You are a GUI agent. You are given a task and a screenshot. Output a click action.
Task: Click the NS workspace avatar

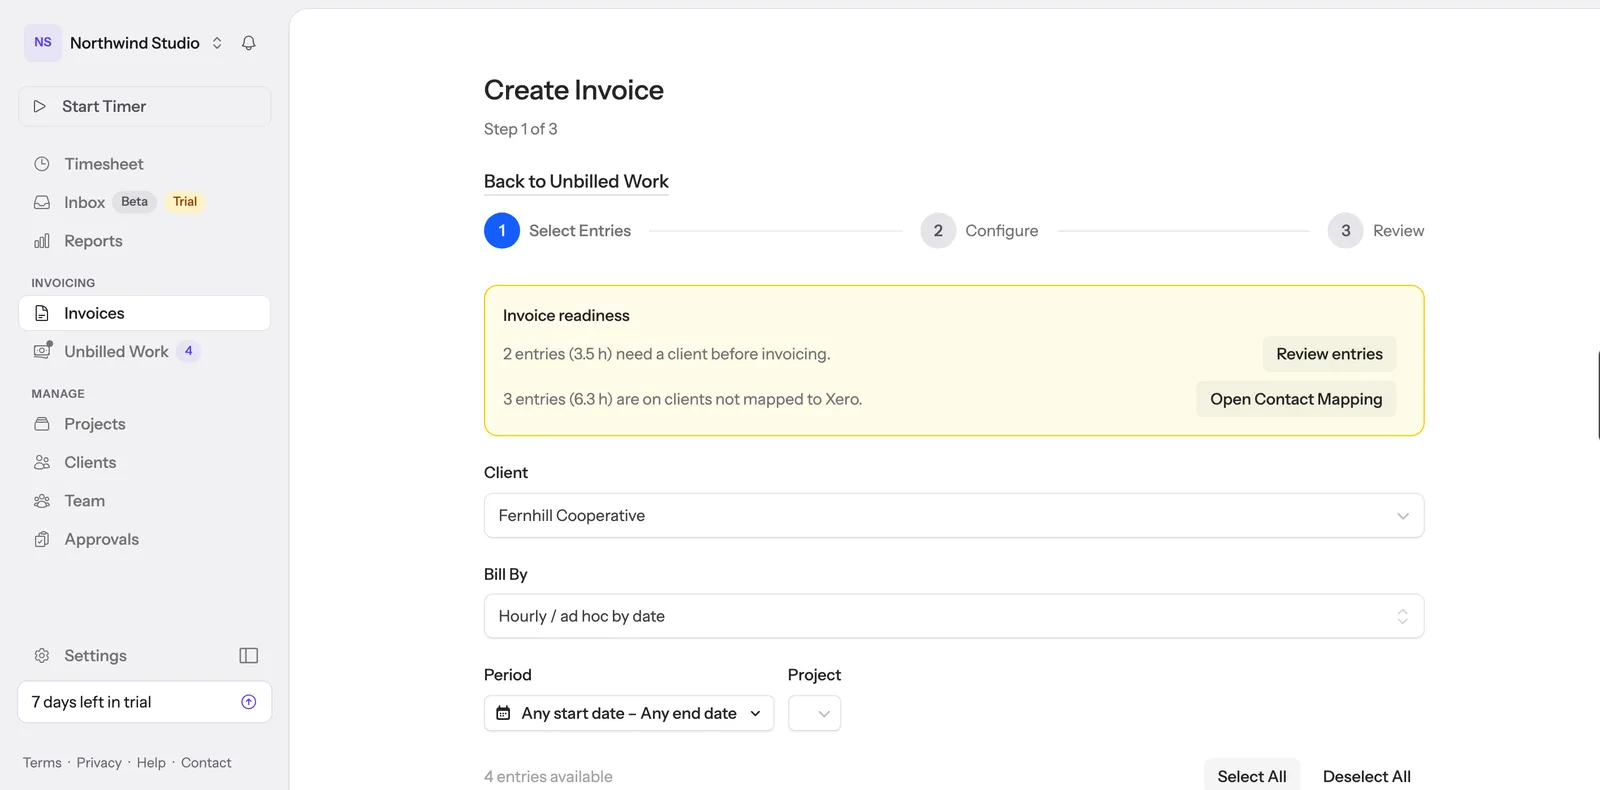(x=43, y=43)
